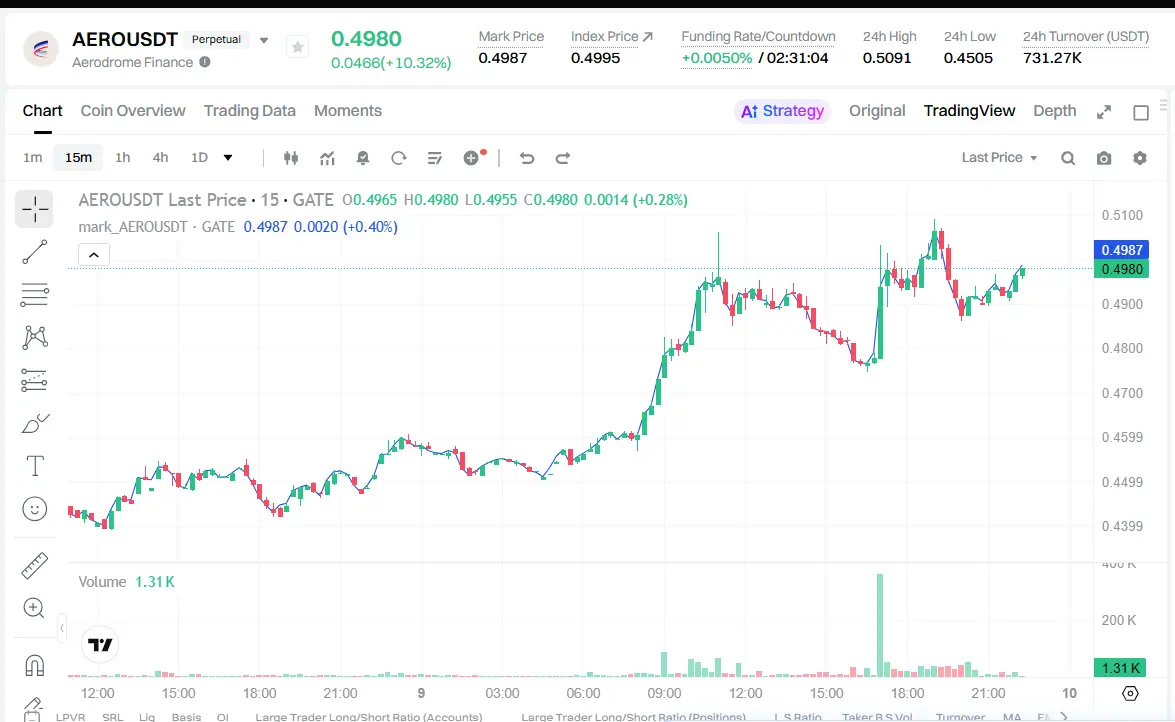The image size is (1175, 722).
Task: Open the Taker B.S Vol indicator
Action: 877,717
